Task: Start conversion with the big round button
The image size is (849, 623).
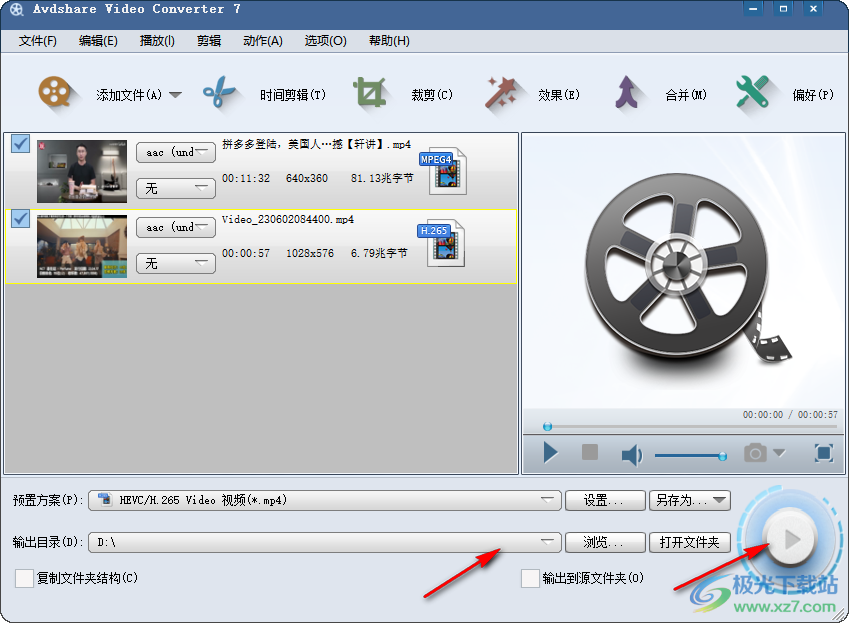Action: pyautogui.click(x=791, y=539)
